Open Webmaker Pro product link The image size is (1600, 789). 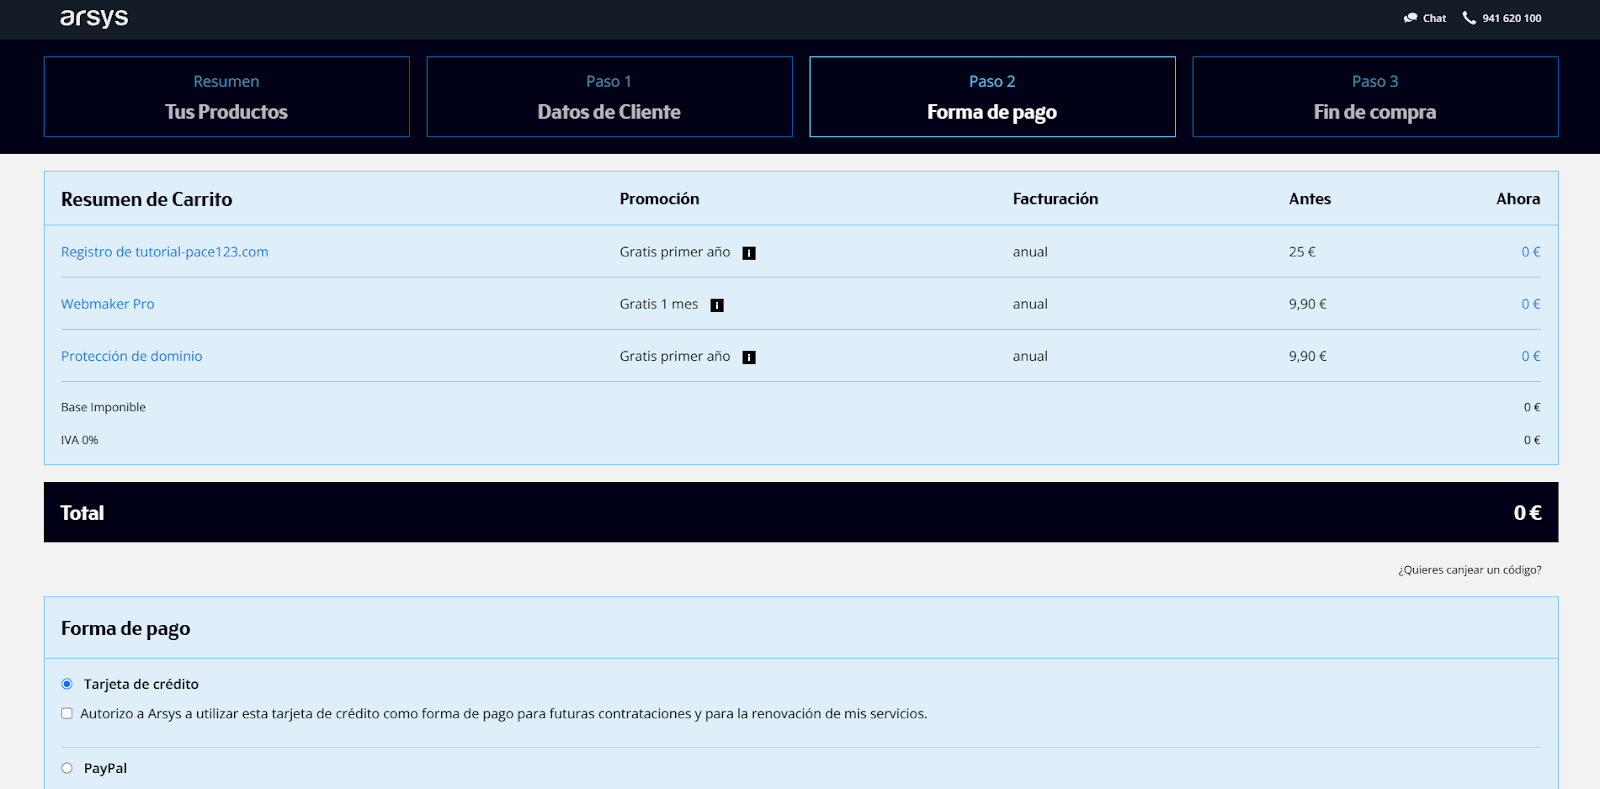point(108,304)
